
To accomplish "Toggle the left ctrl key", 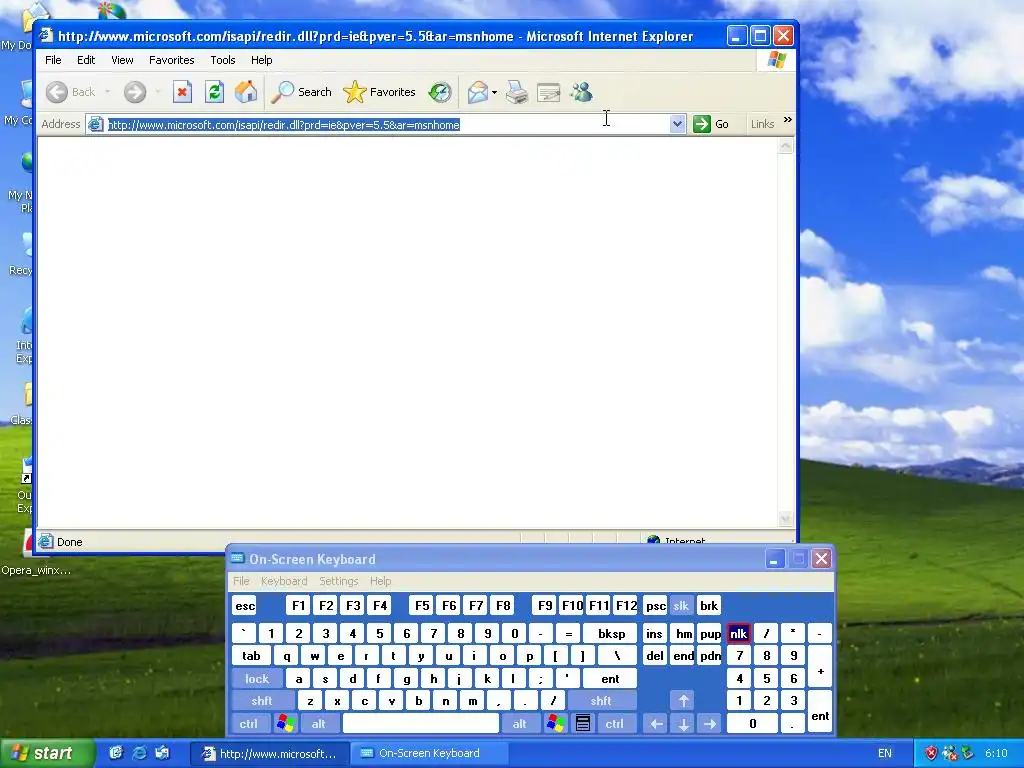I will pos(249,723).
